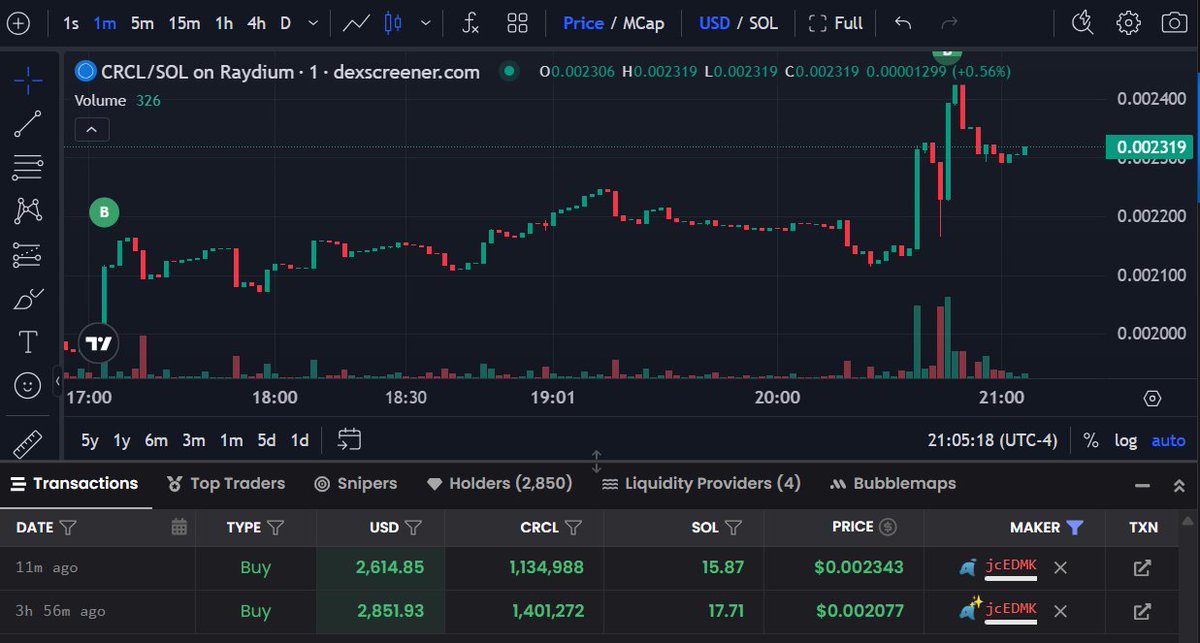The height and width of the screenshot is (643, 1200).
Task: Open timezone menu at 21:05:18 (UTC-4)
Action: (992, 440)
